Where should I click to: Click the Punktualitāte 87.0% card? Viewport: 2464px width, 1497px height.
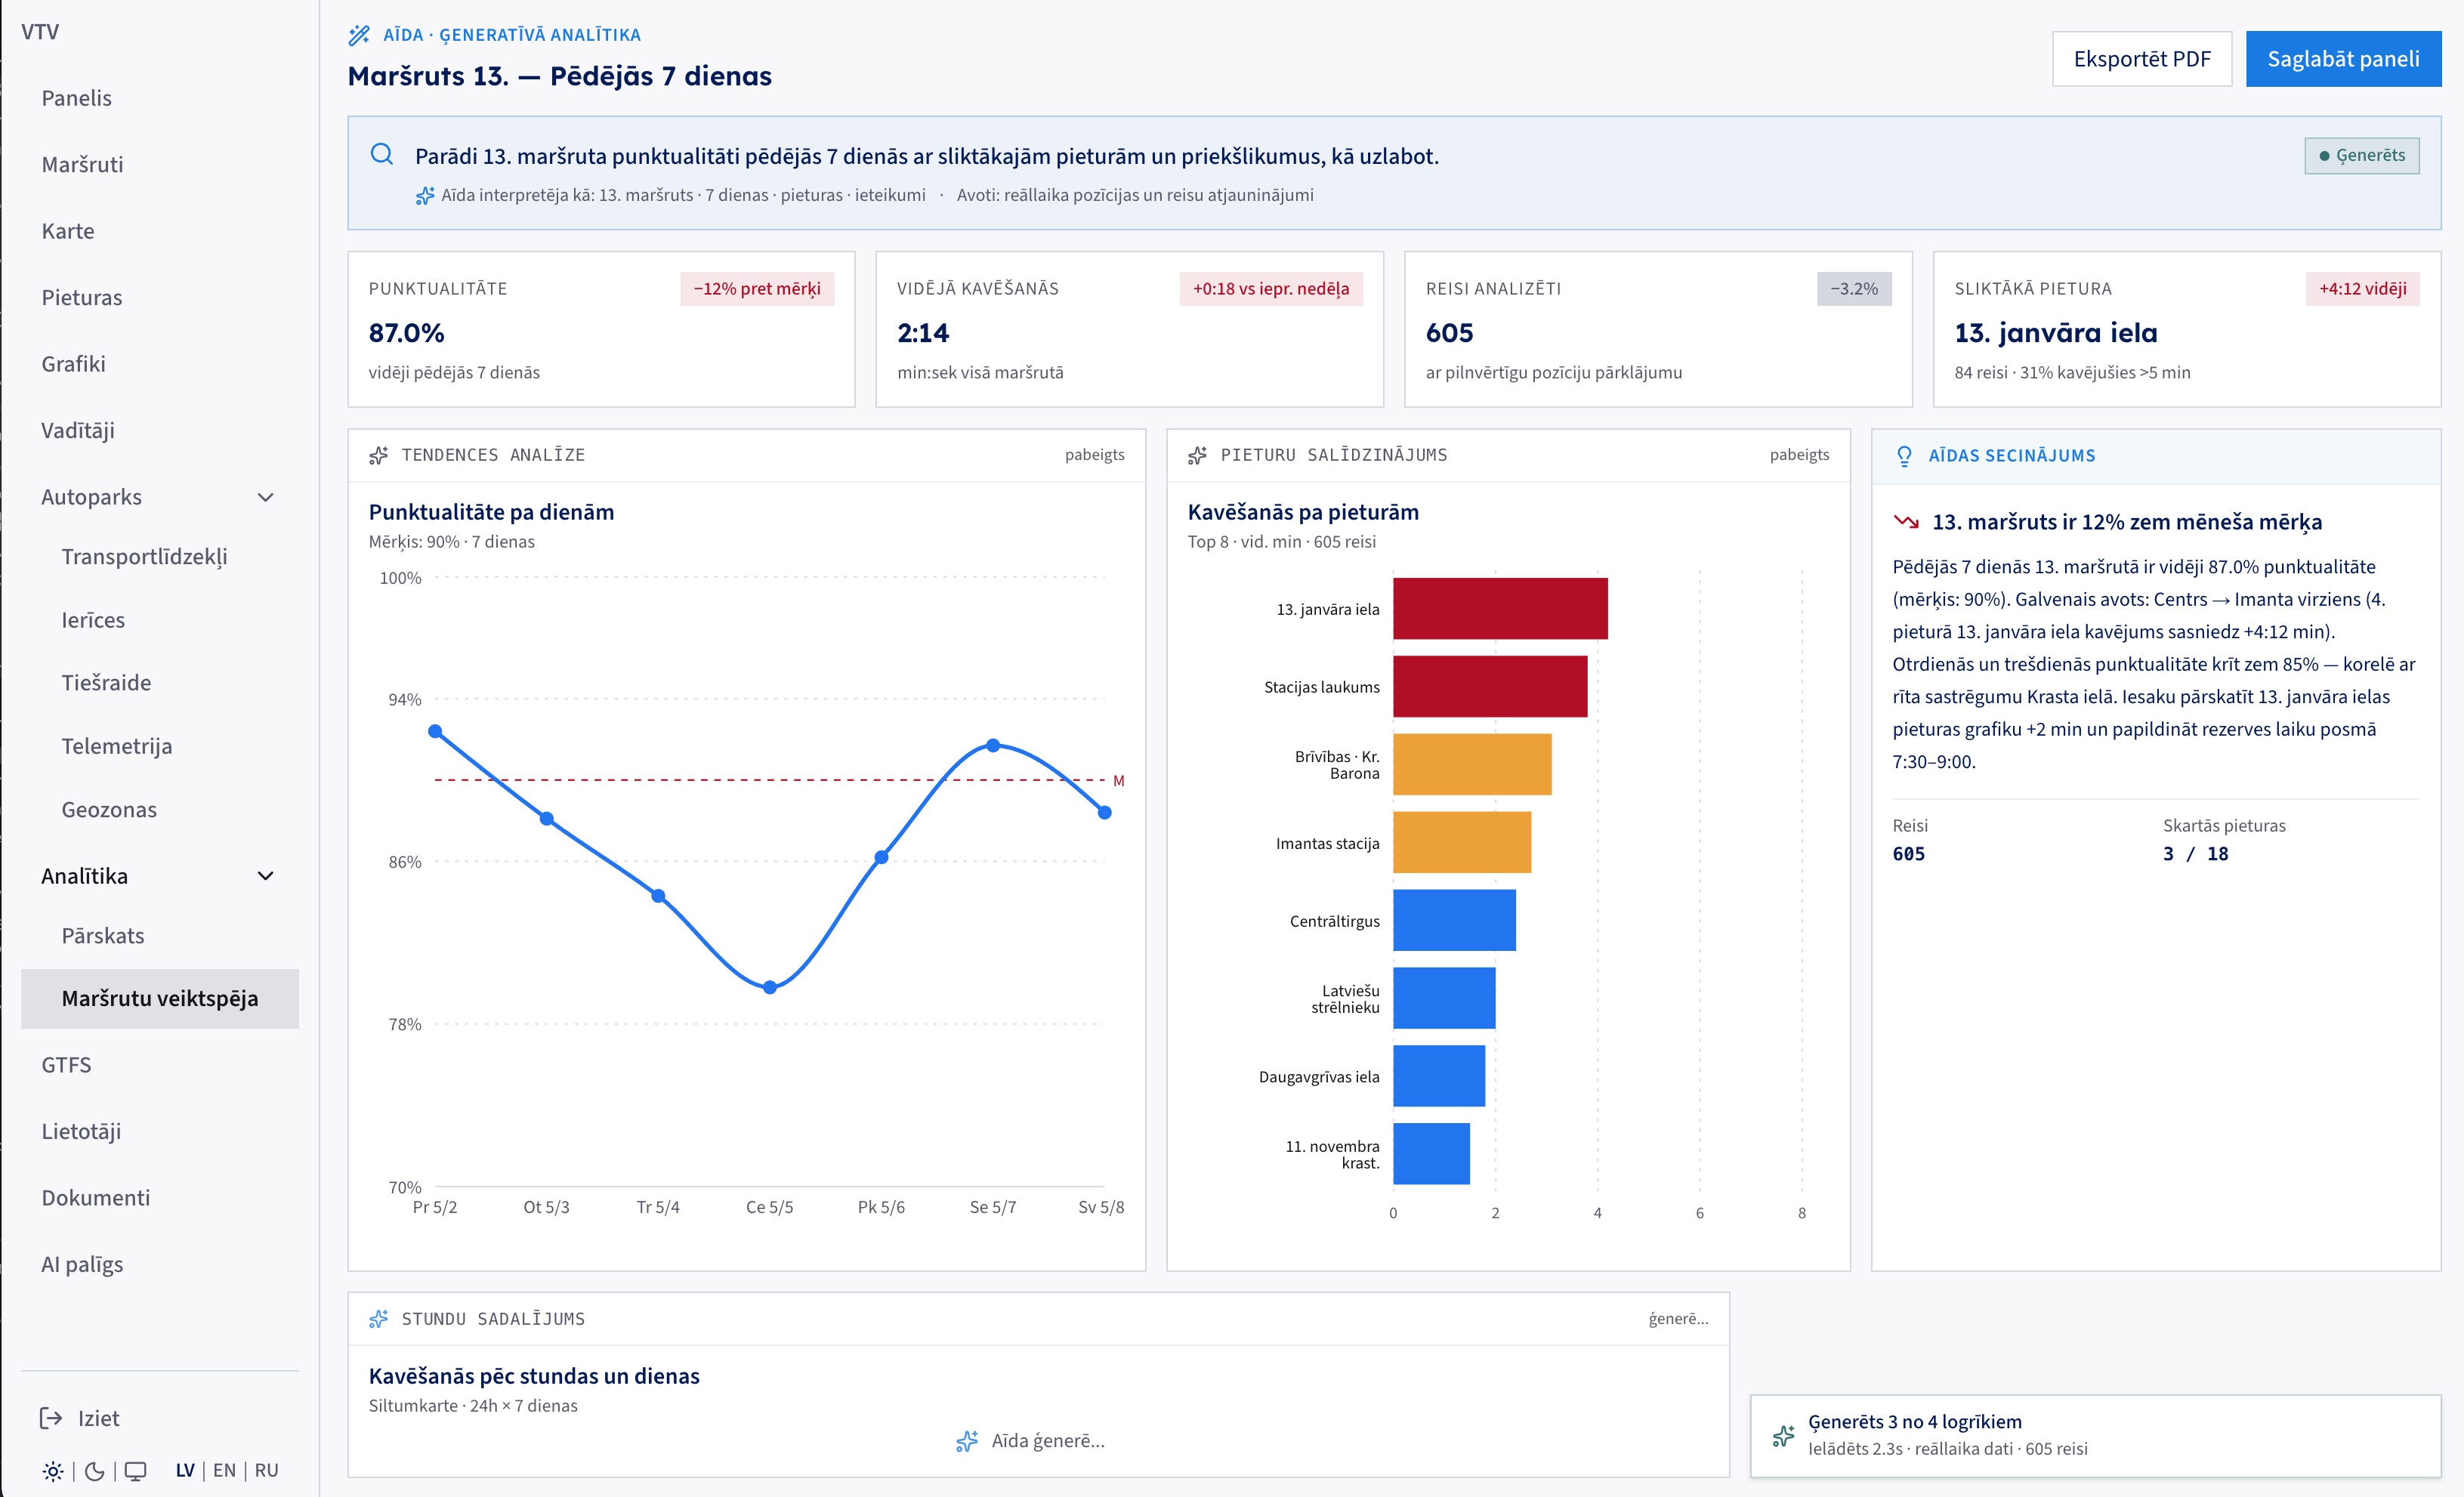point(601,329)
